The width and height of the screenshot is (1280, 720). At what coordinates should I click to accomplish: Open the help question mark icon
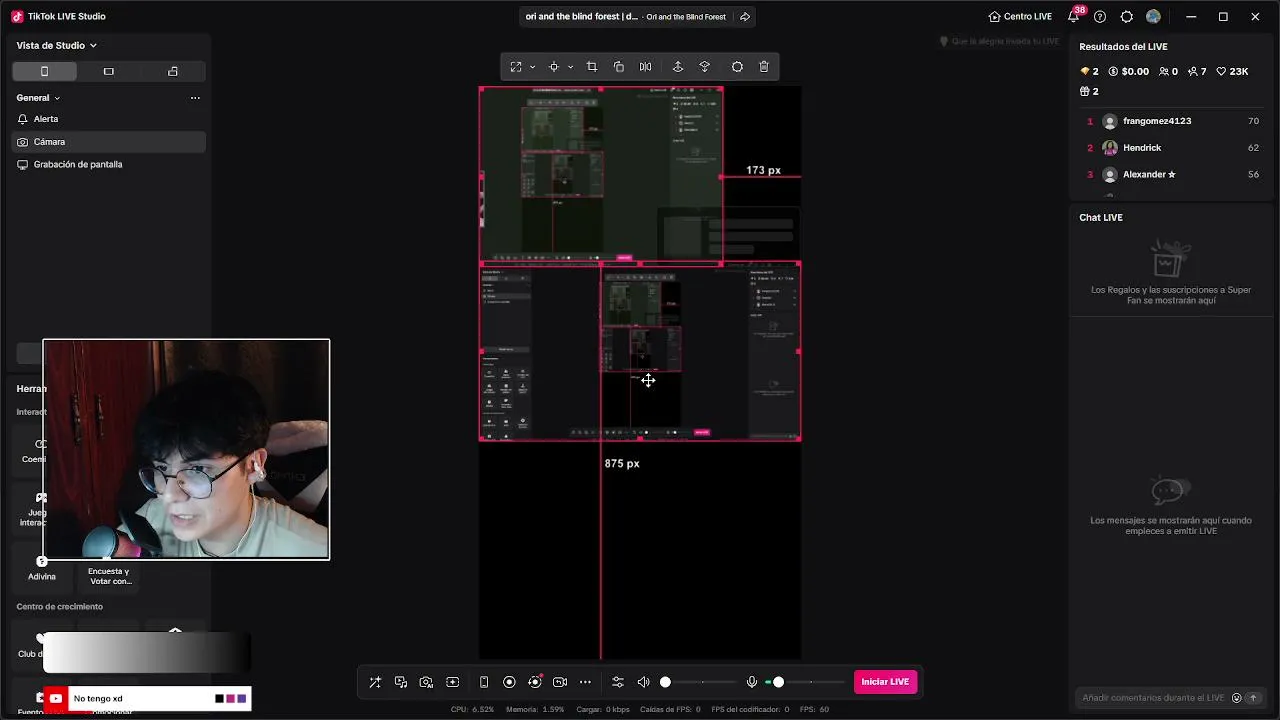point(1100,17)
